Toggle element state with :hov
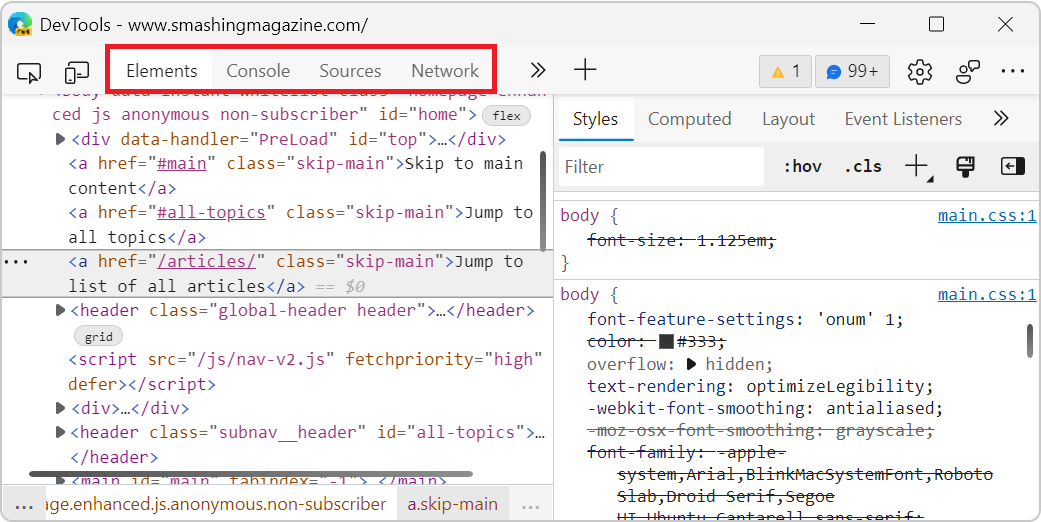The height and width of the screenshot is (522, 1041). (x=802, y=167)
